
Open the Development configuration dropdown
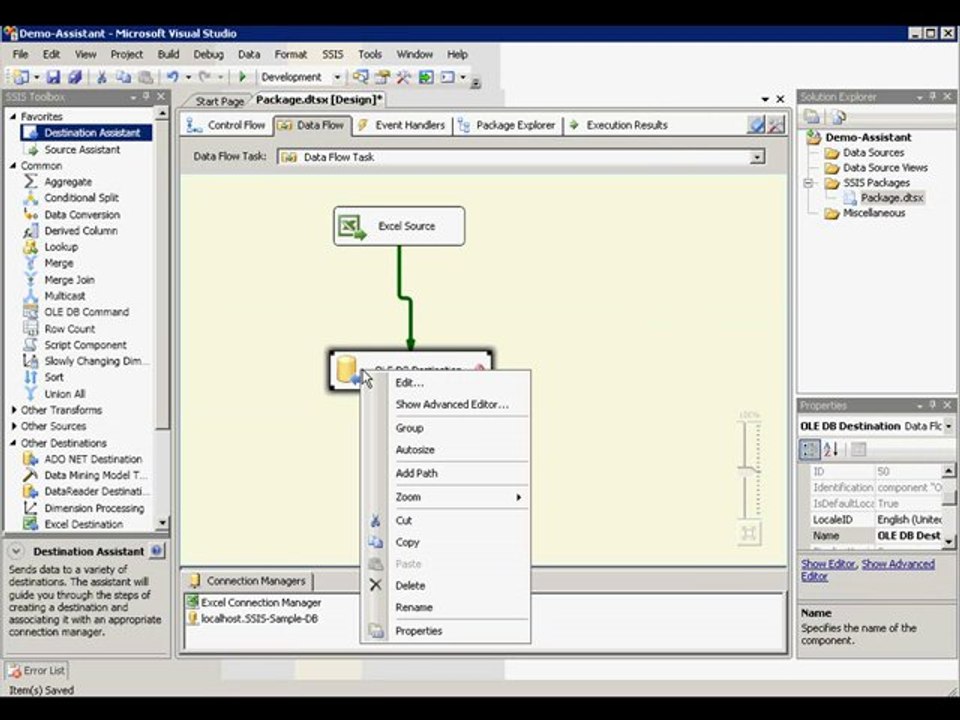click(x=337, y=77)
